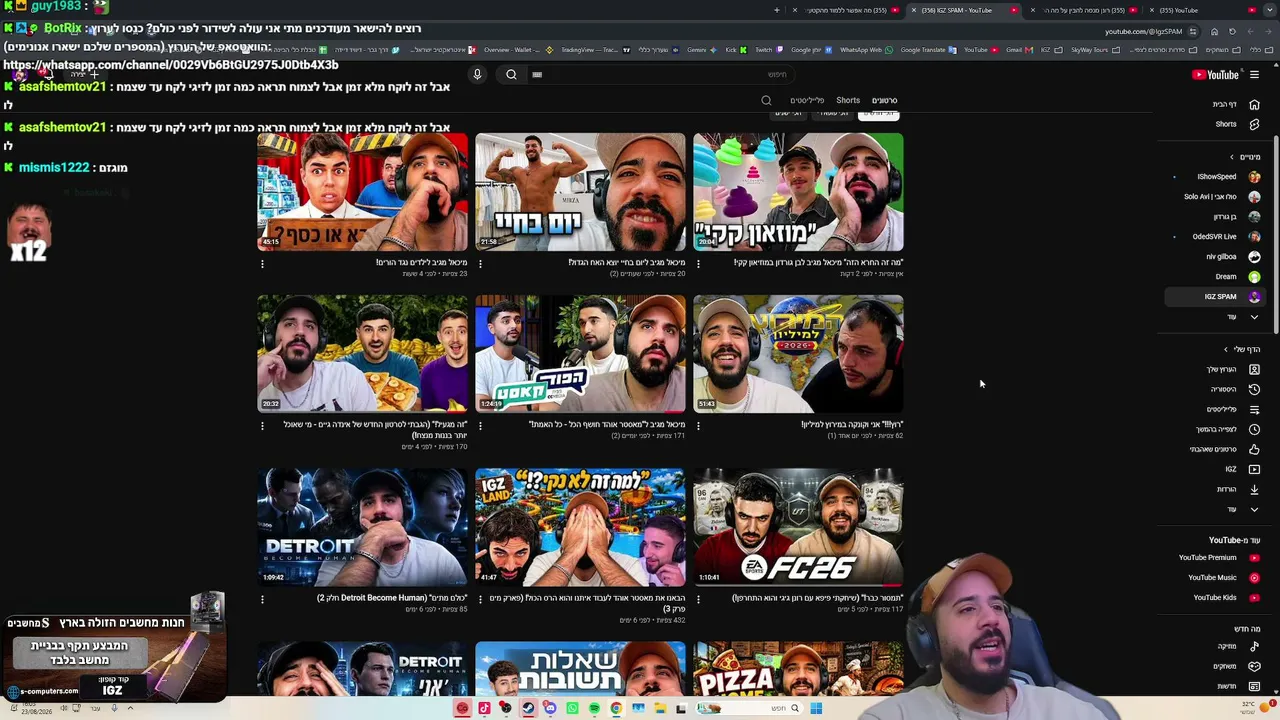Open the YouTube guide hamburger menu
This screenshot has height=720, width=1280.
click(1254, 75)
